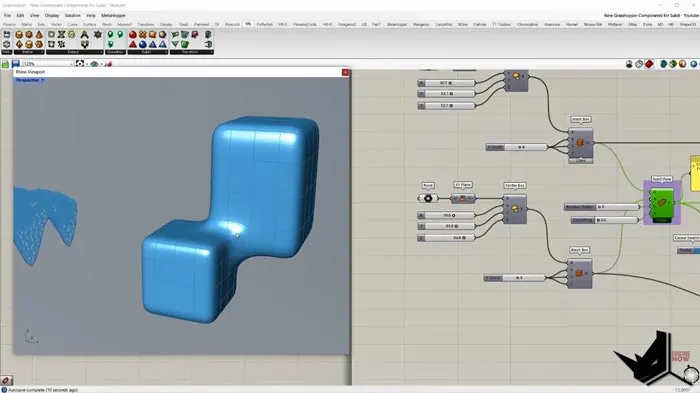Click the Zoom Extents canvas toolbar icon
Screen dimensions: 700x393
click(x=80, y=64)
